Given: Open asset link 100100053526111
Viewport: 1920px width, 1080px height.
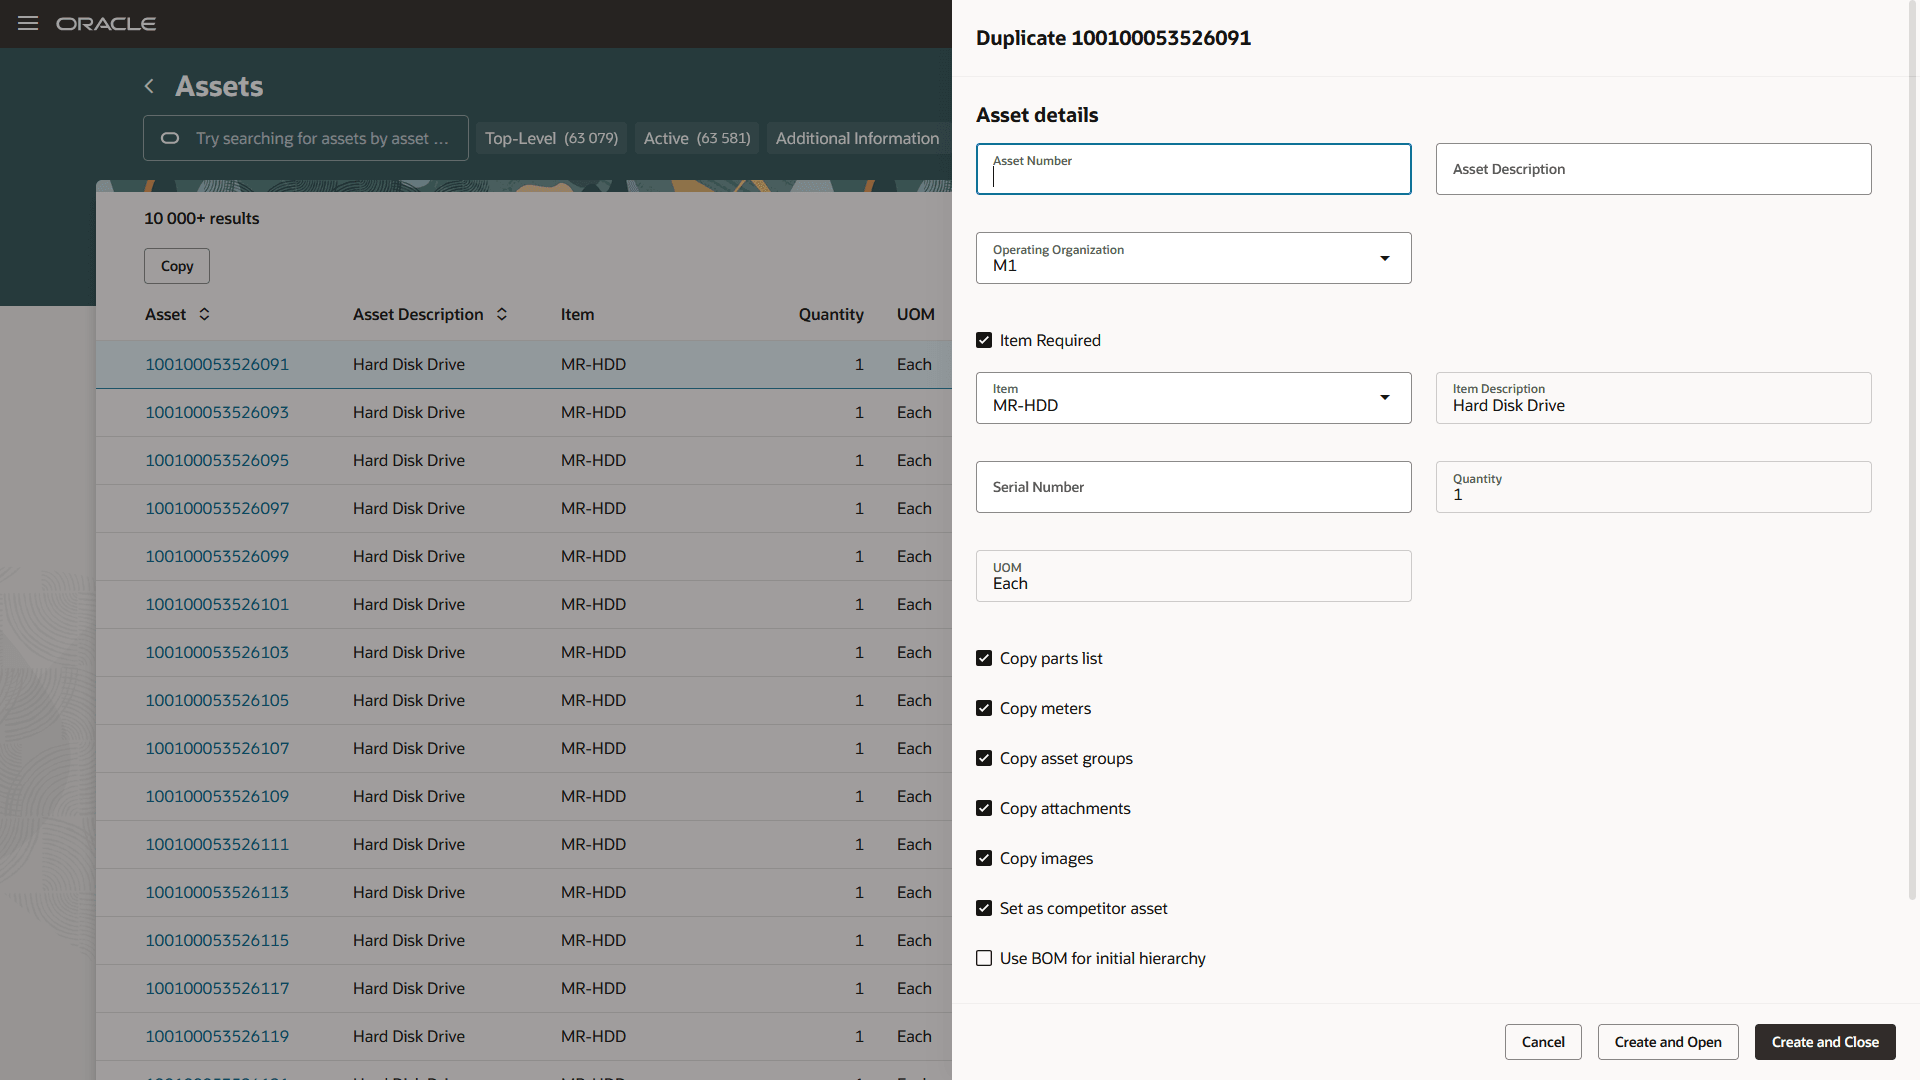Looking at the screenshot, I should (x=217, y=844).
